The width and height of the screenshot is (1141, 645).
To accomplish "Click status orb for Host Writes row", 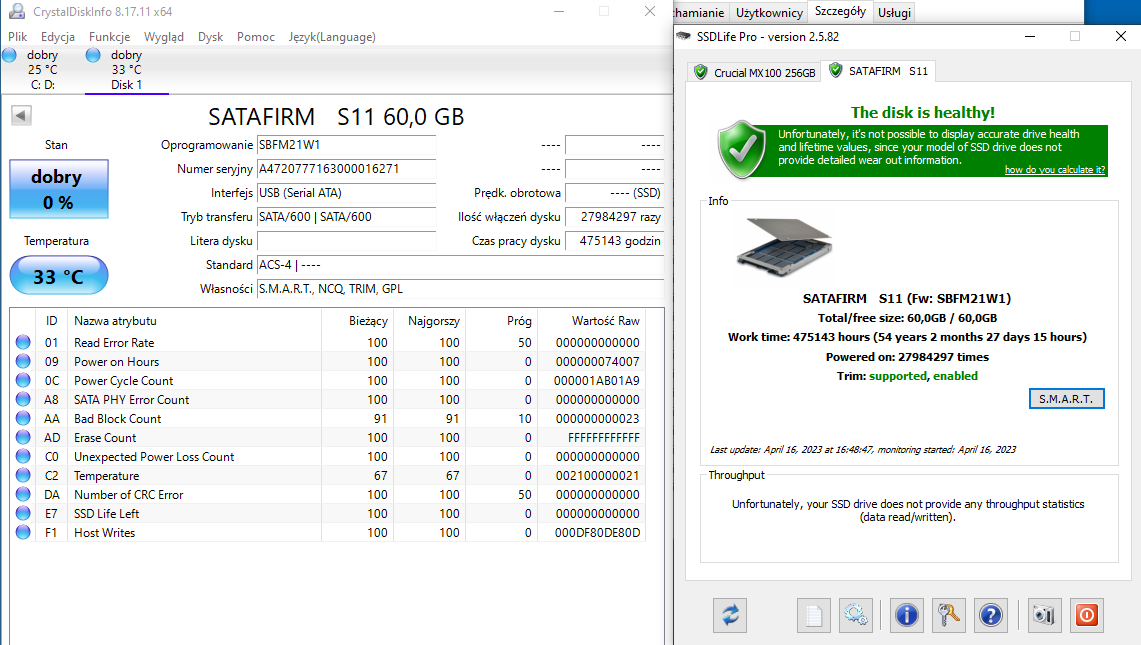I will (23, 532).
